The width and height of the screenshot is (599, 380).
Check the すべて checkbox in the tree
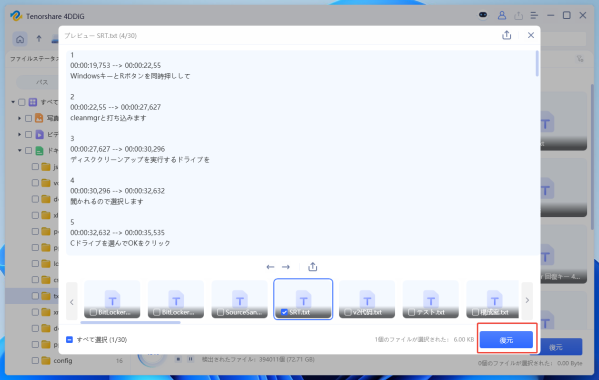(x=22, y=102)
